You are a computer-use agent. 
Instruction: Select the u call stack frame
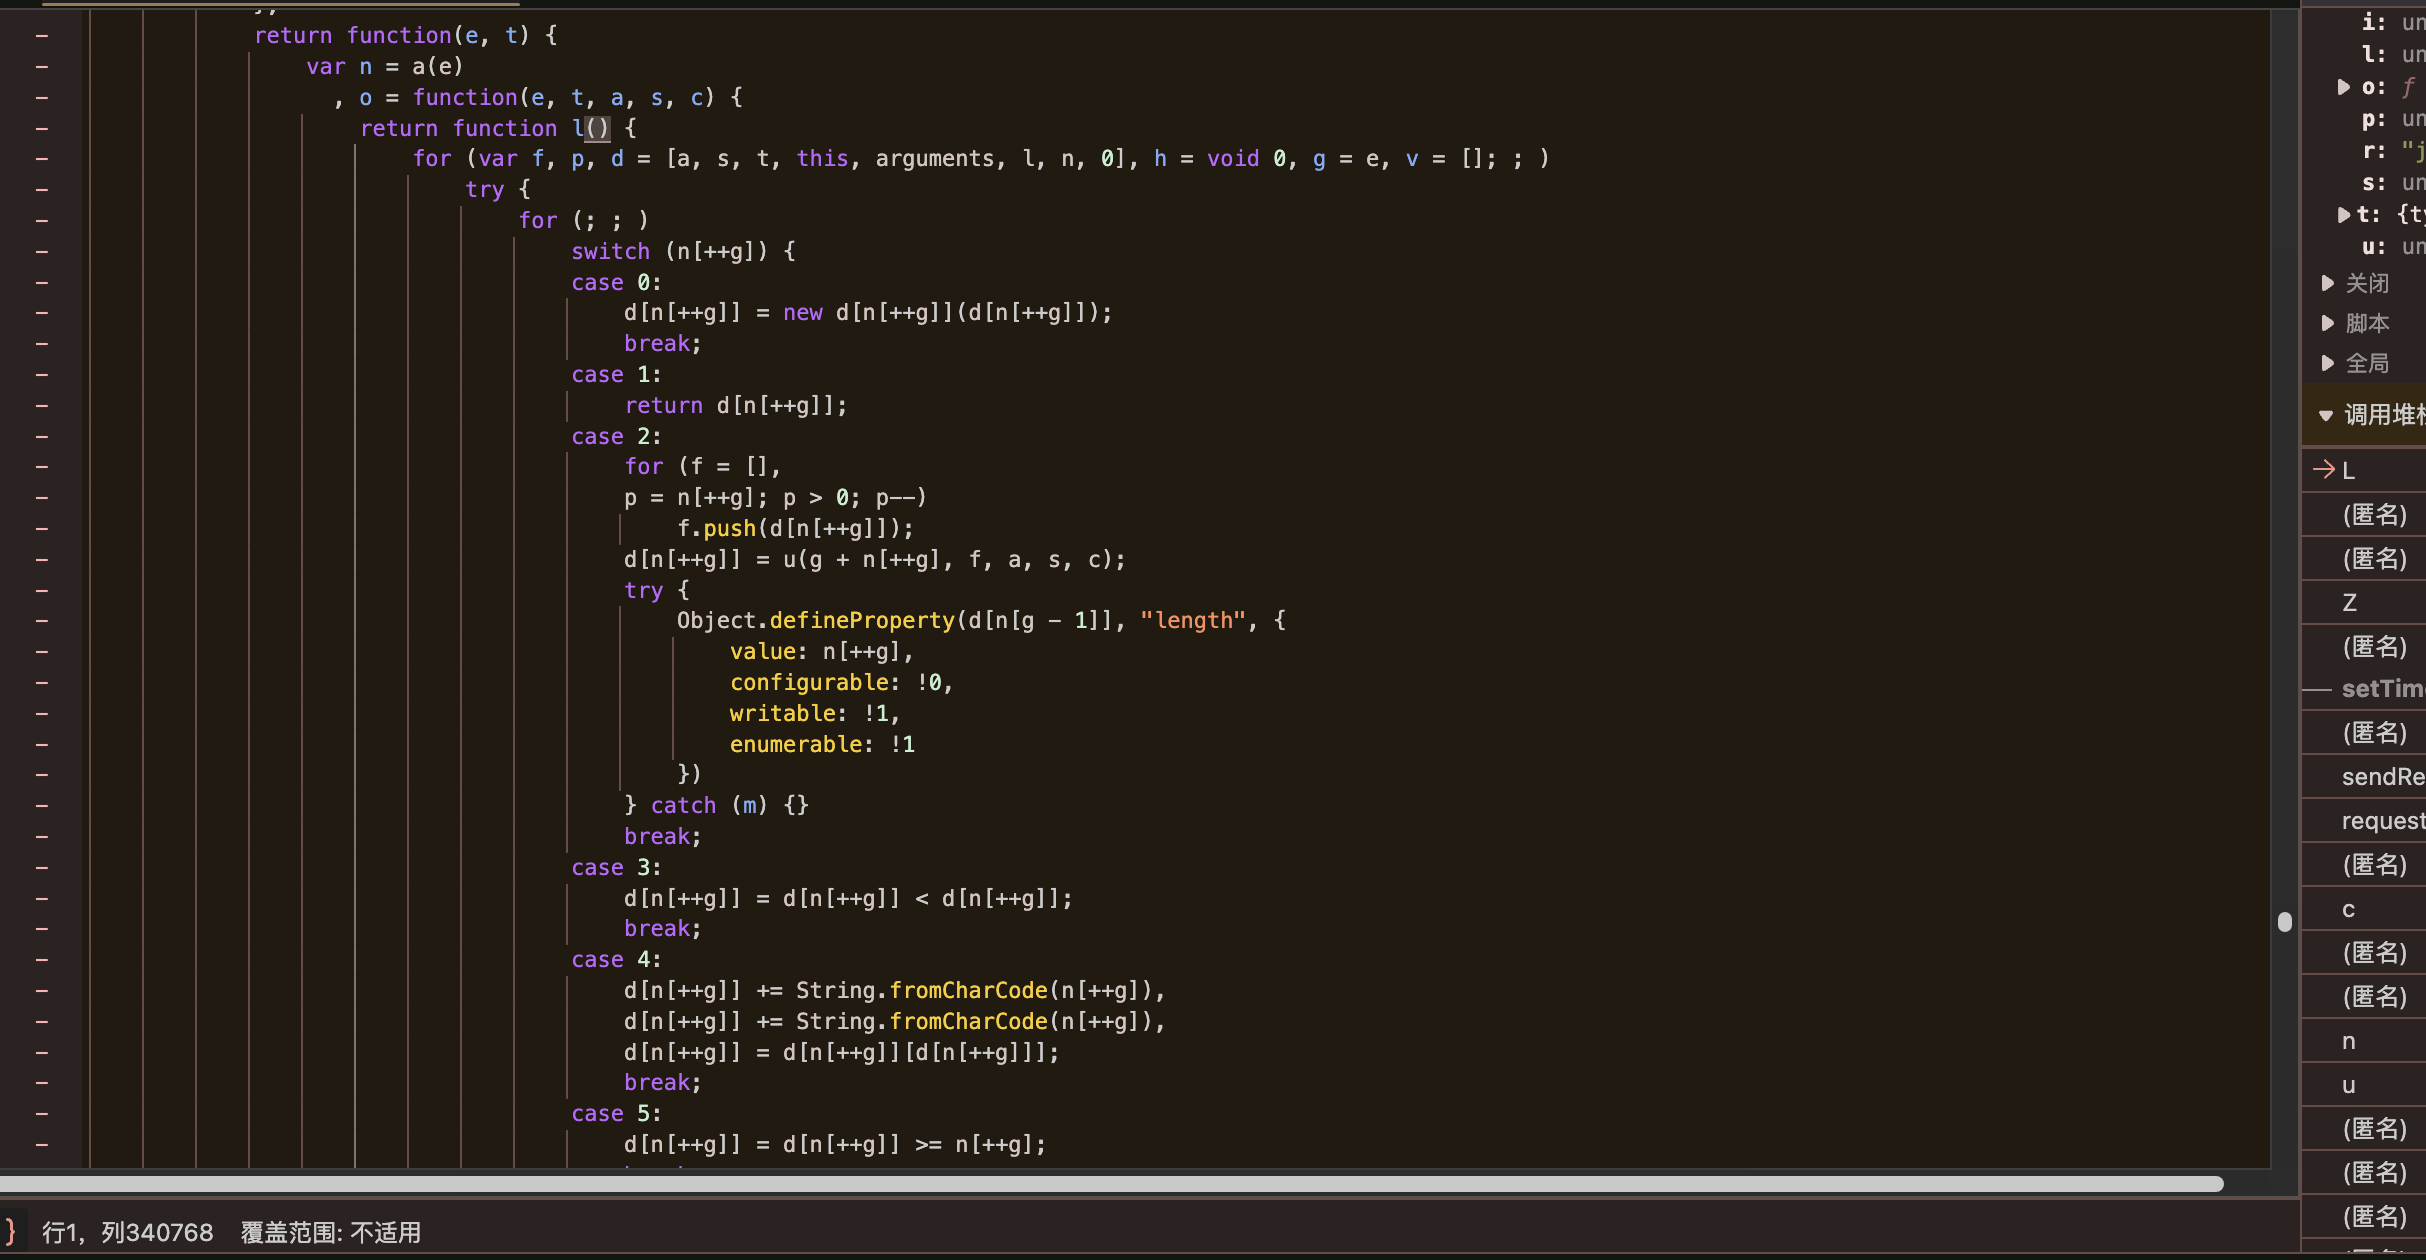tap(2366, 1085)
